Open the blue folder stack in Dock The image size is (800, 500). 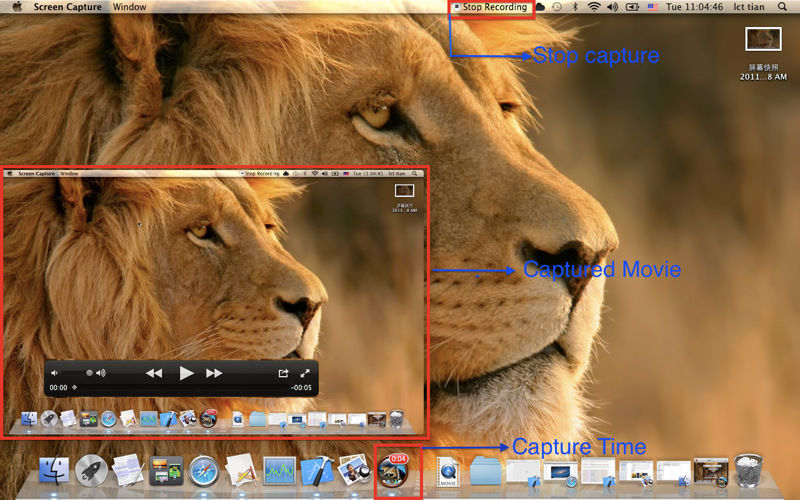tap(485, 471)
